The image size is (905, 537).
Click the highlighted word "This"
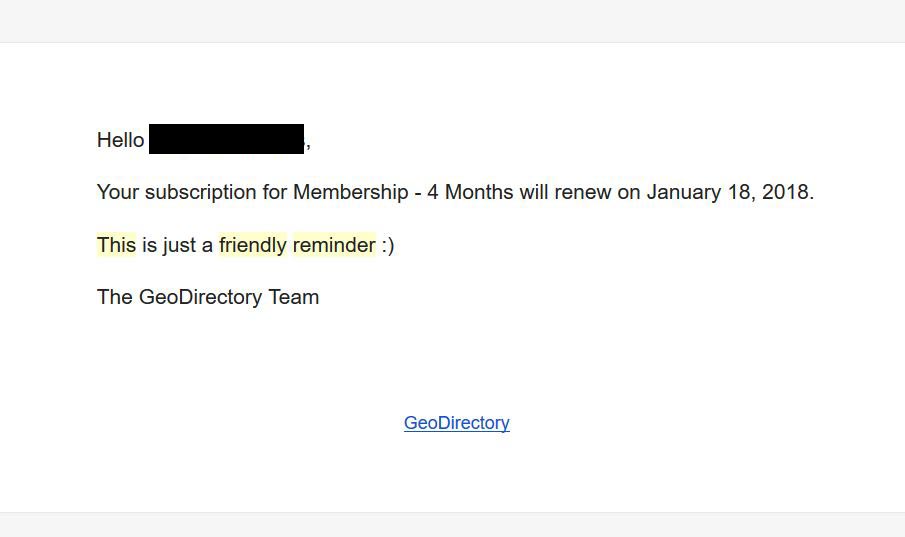pos(116,245)
